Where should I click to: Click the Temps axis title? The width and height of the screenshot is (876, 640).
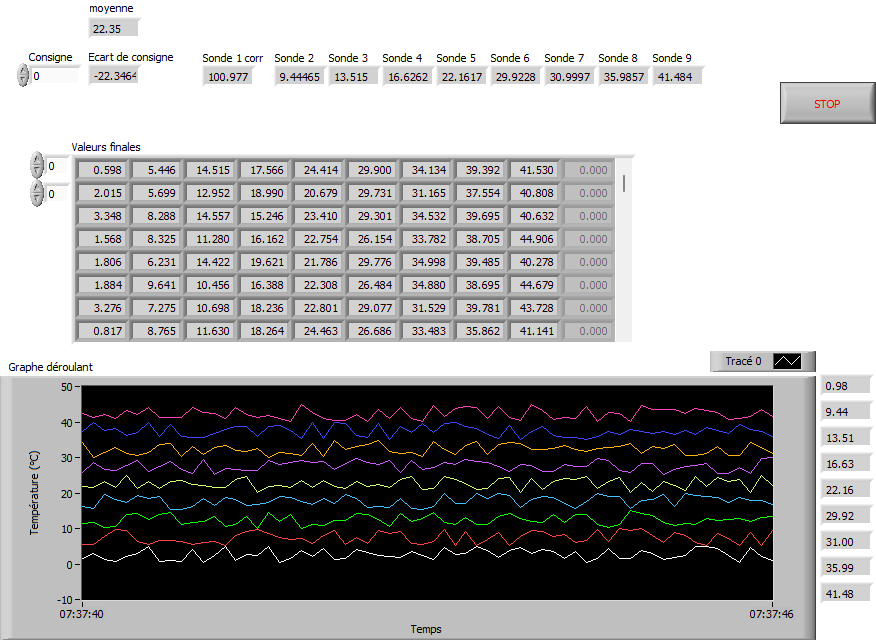[426, 629]
